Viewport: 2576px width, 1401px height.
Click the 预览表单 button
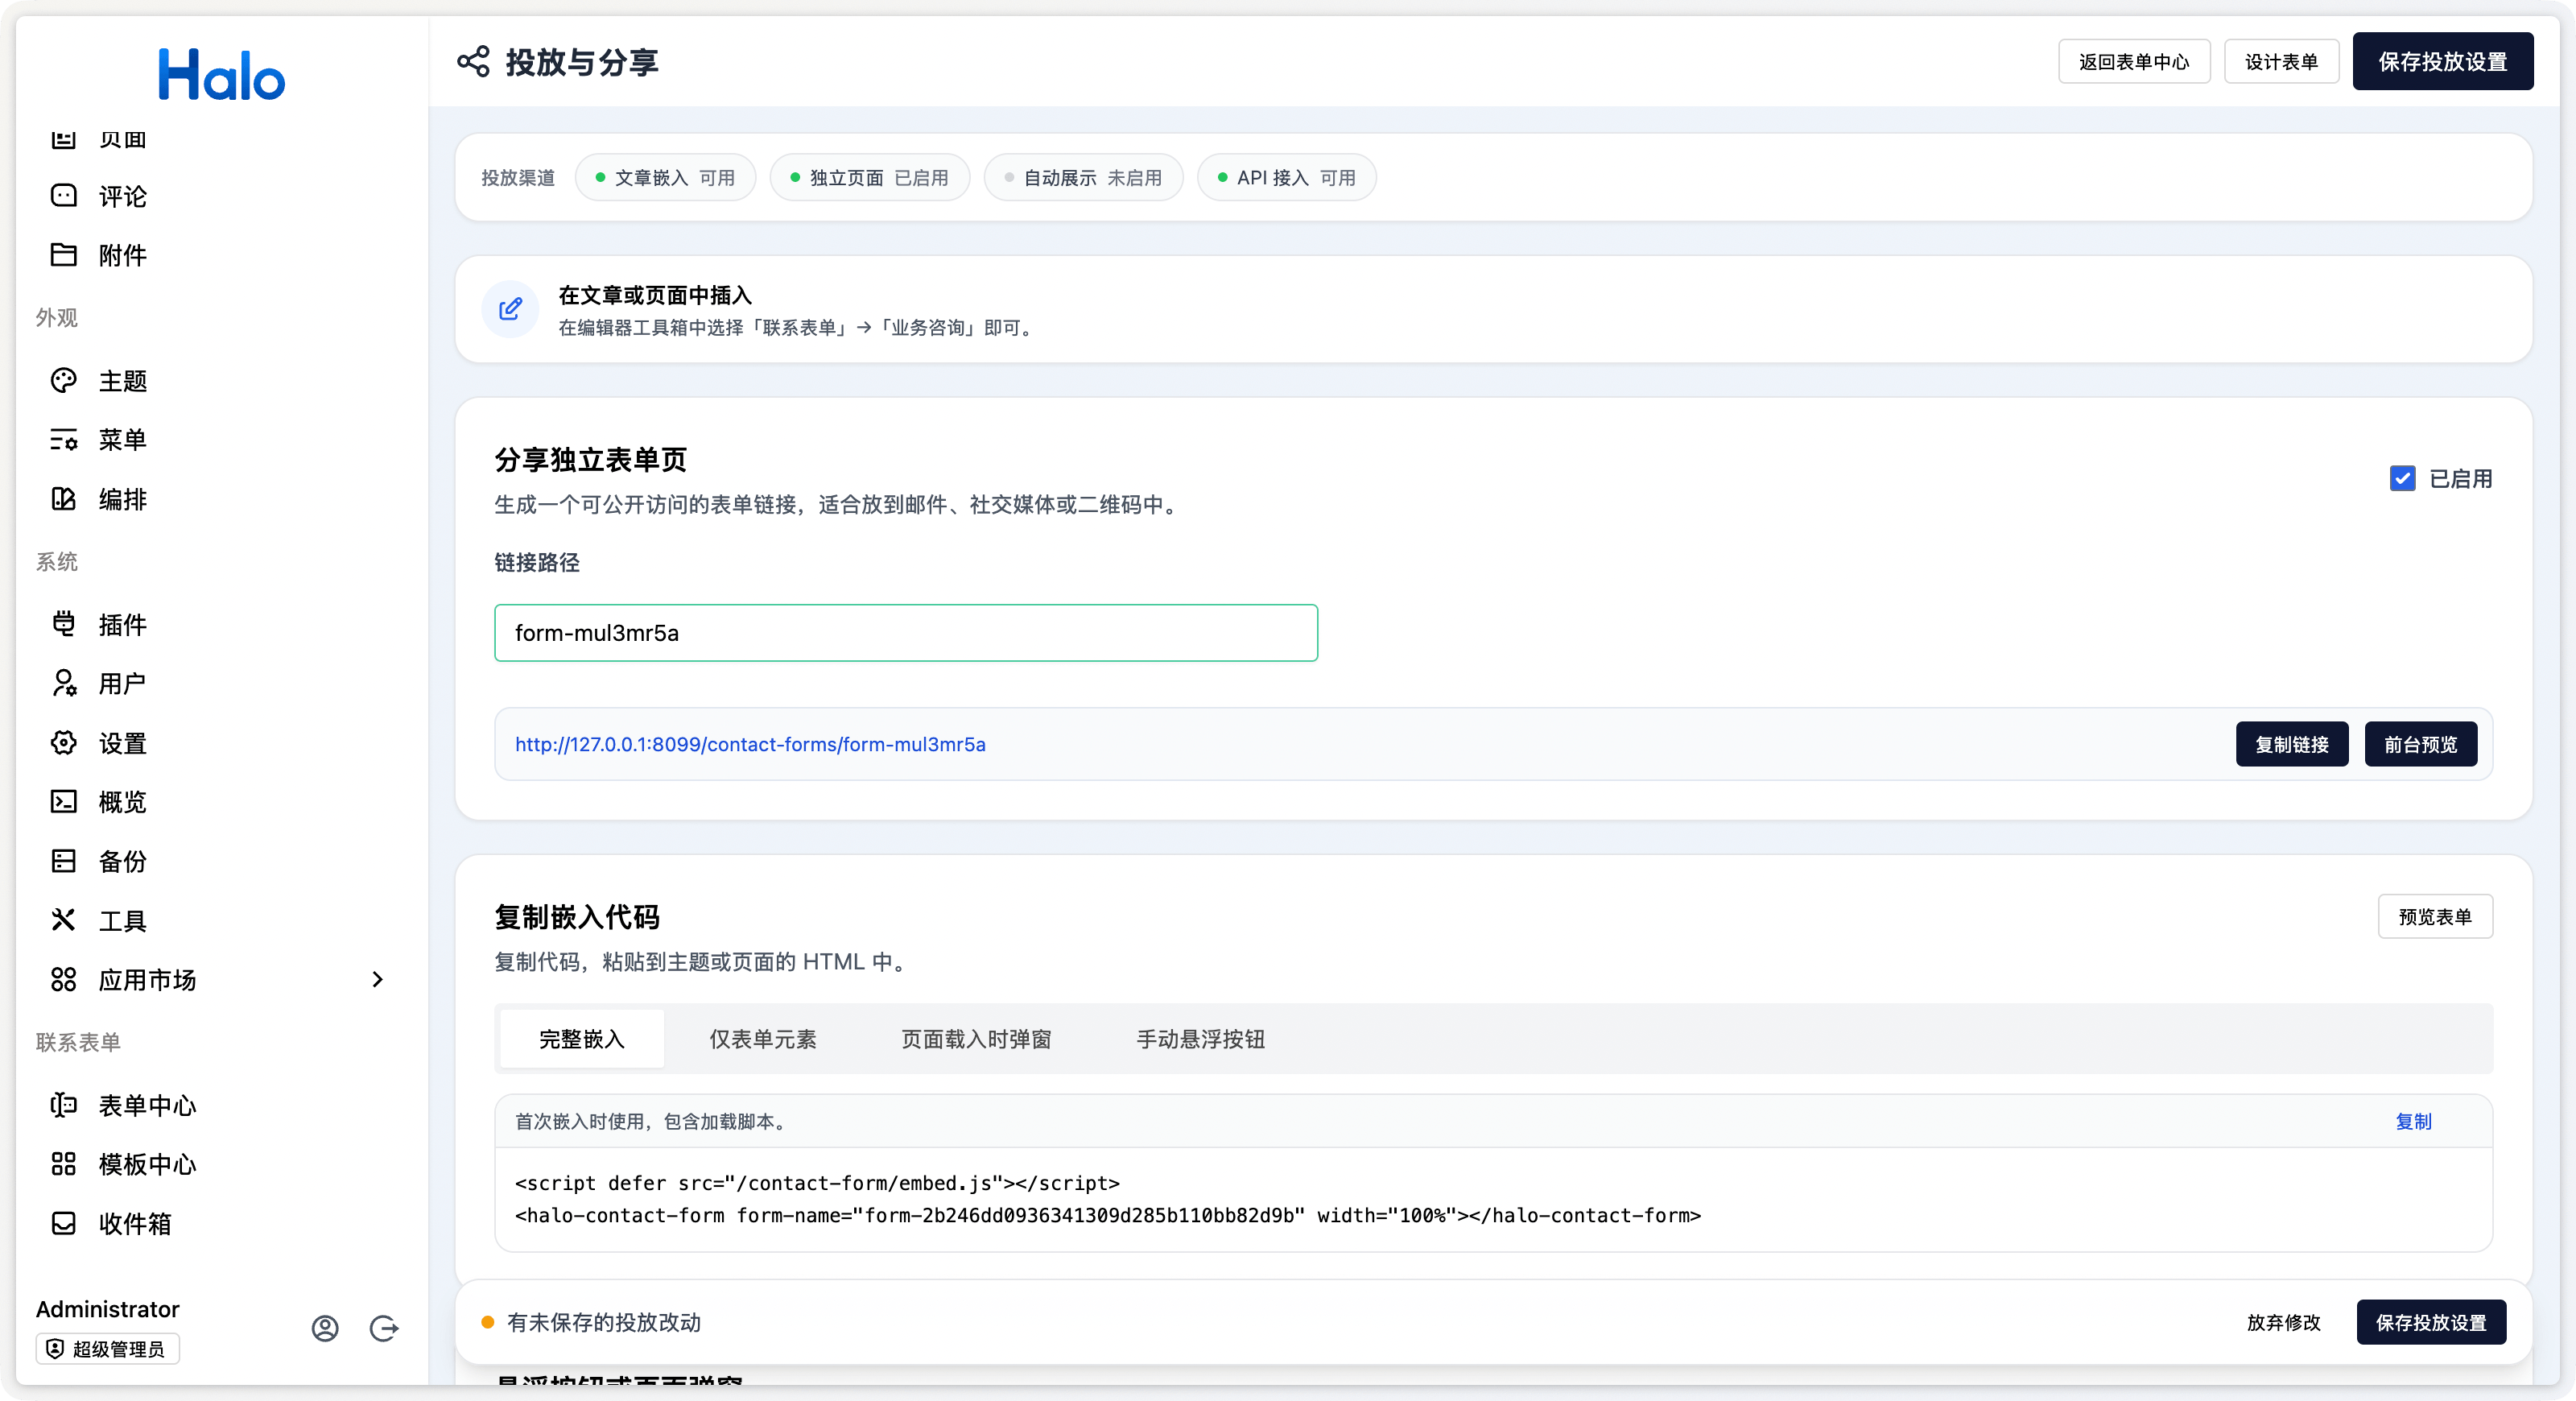coord(2435,917)
